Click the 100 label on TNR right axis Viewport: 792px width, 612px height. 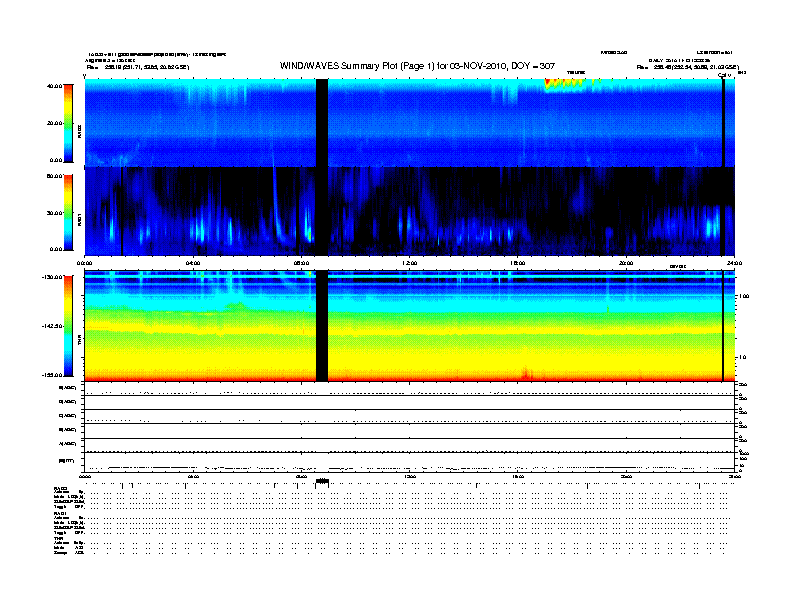(x=744, y=296)
